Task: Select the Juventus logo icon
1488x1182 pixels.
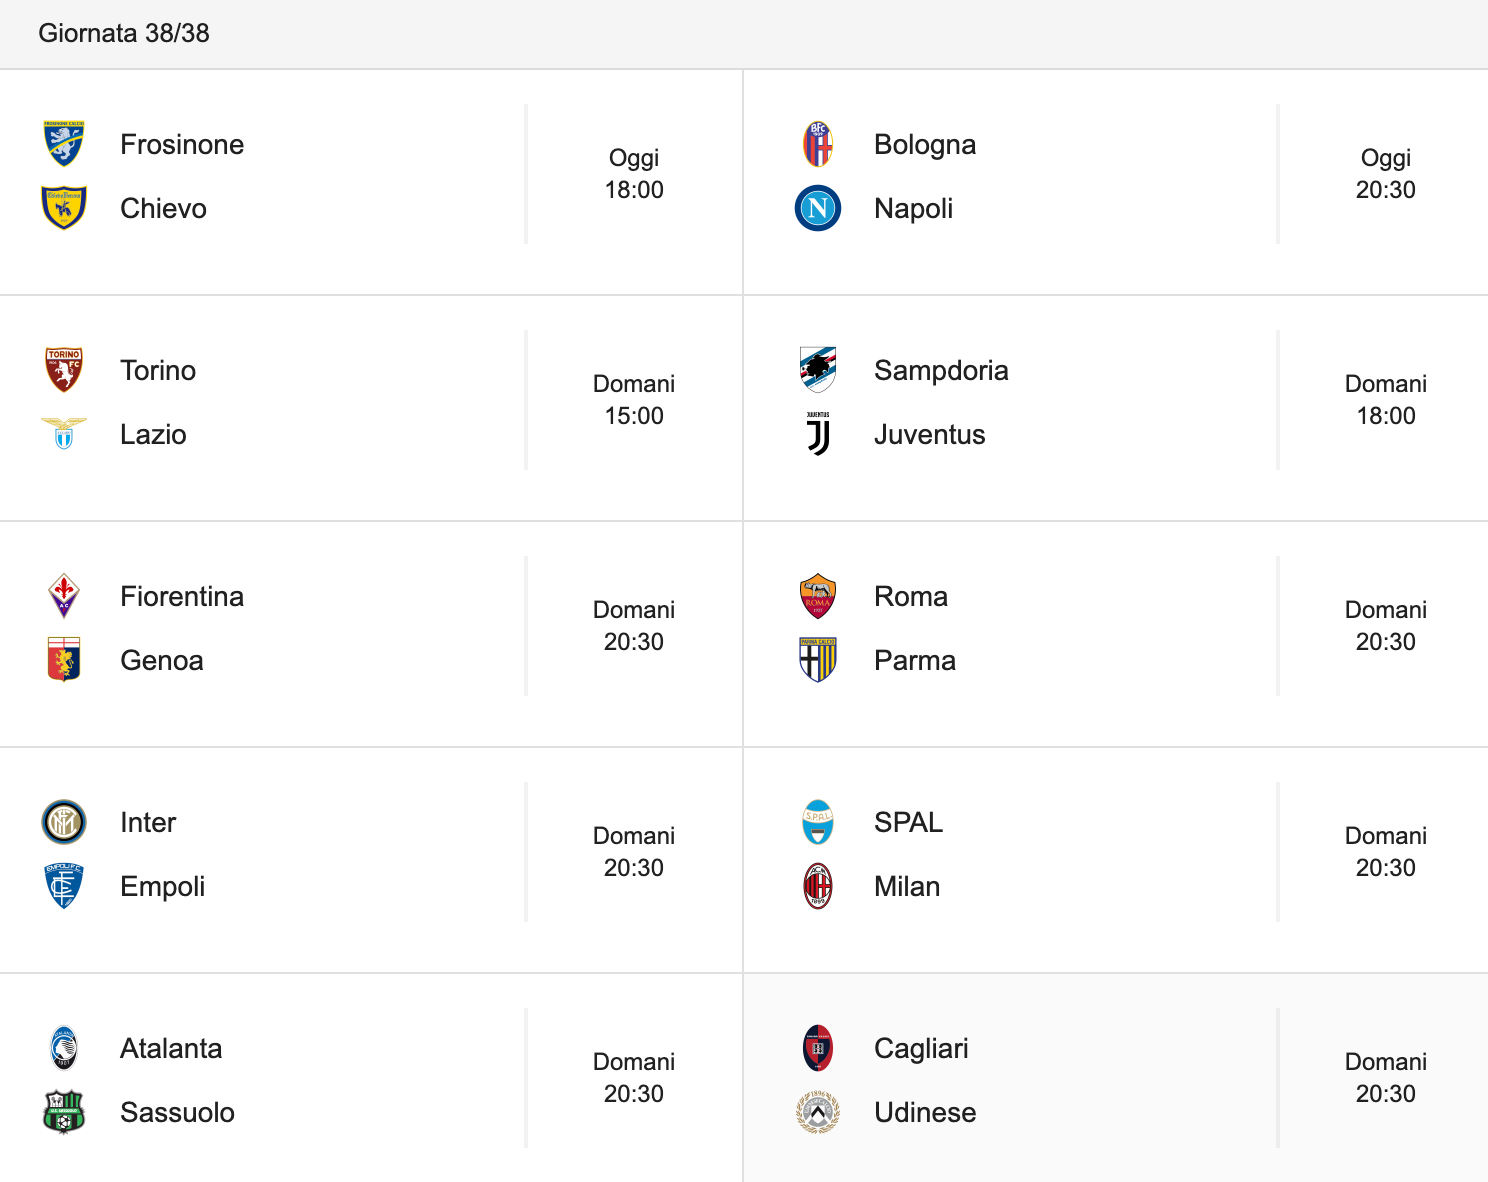Action: [x=818, y=434]
